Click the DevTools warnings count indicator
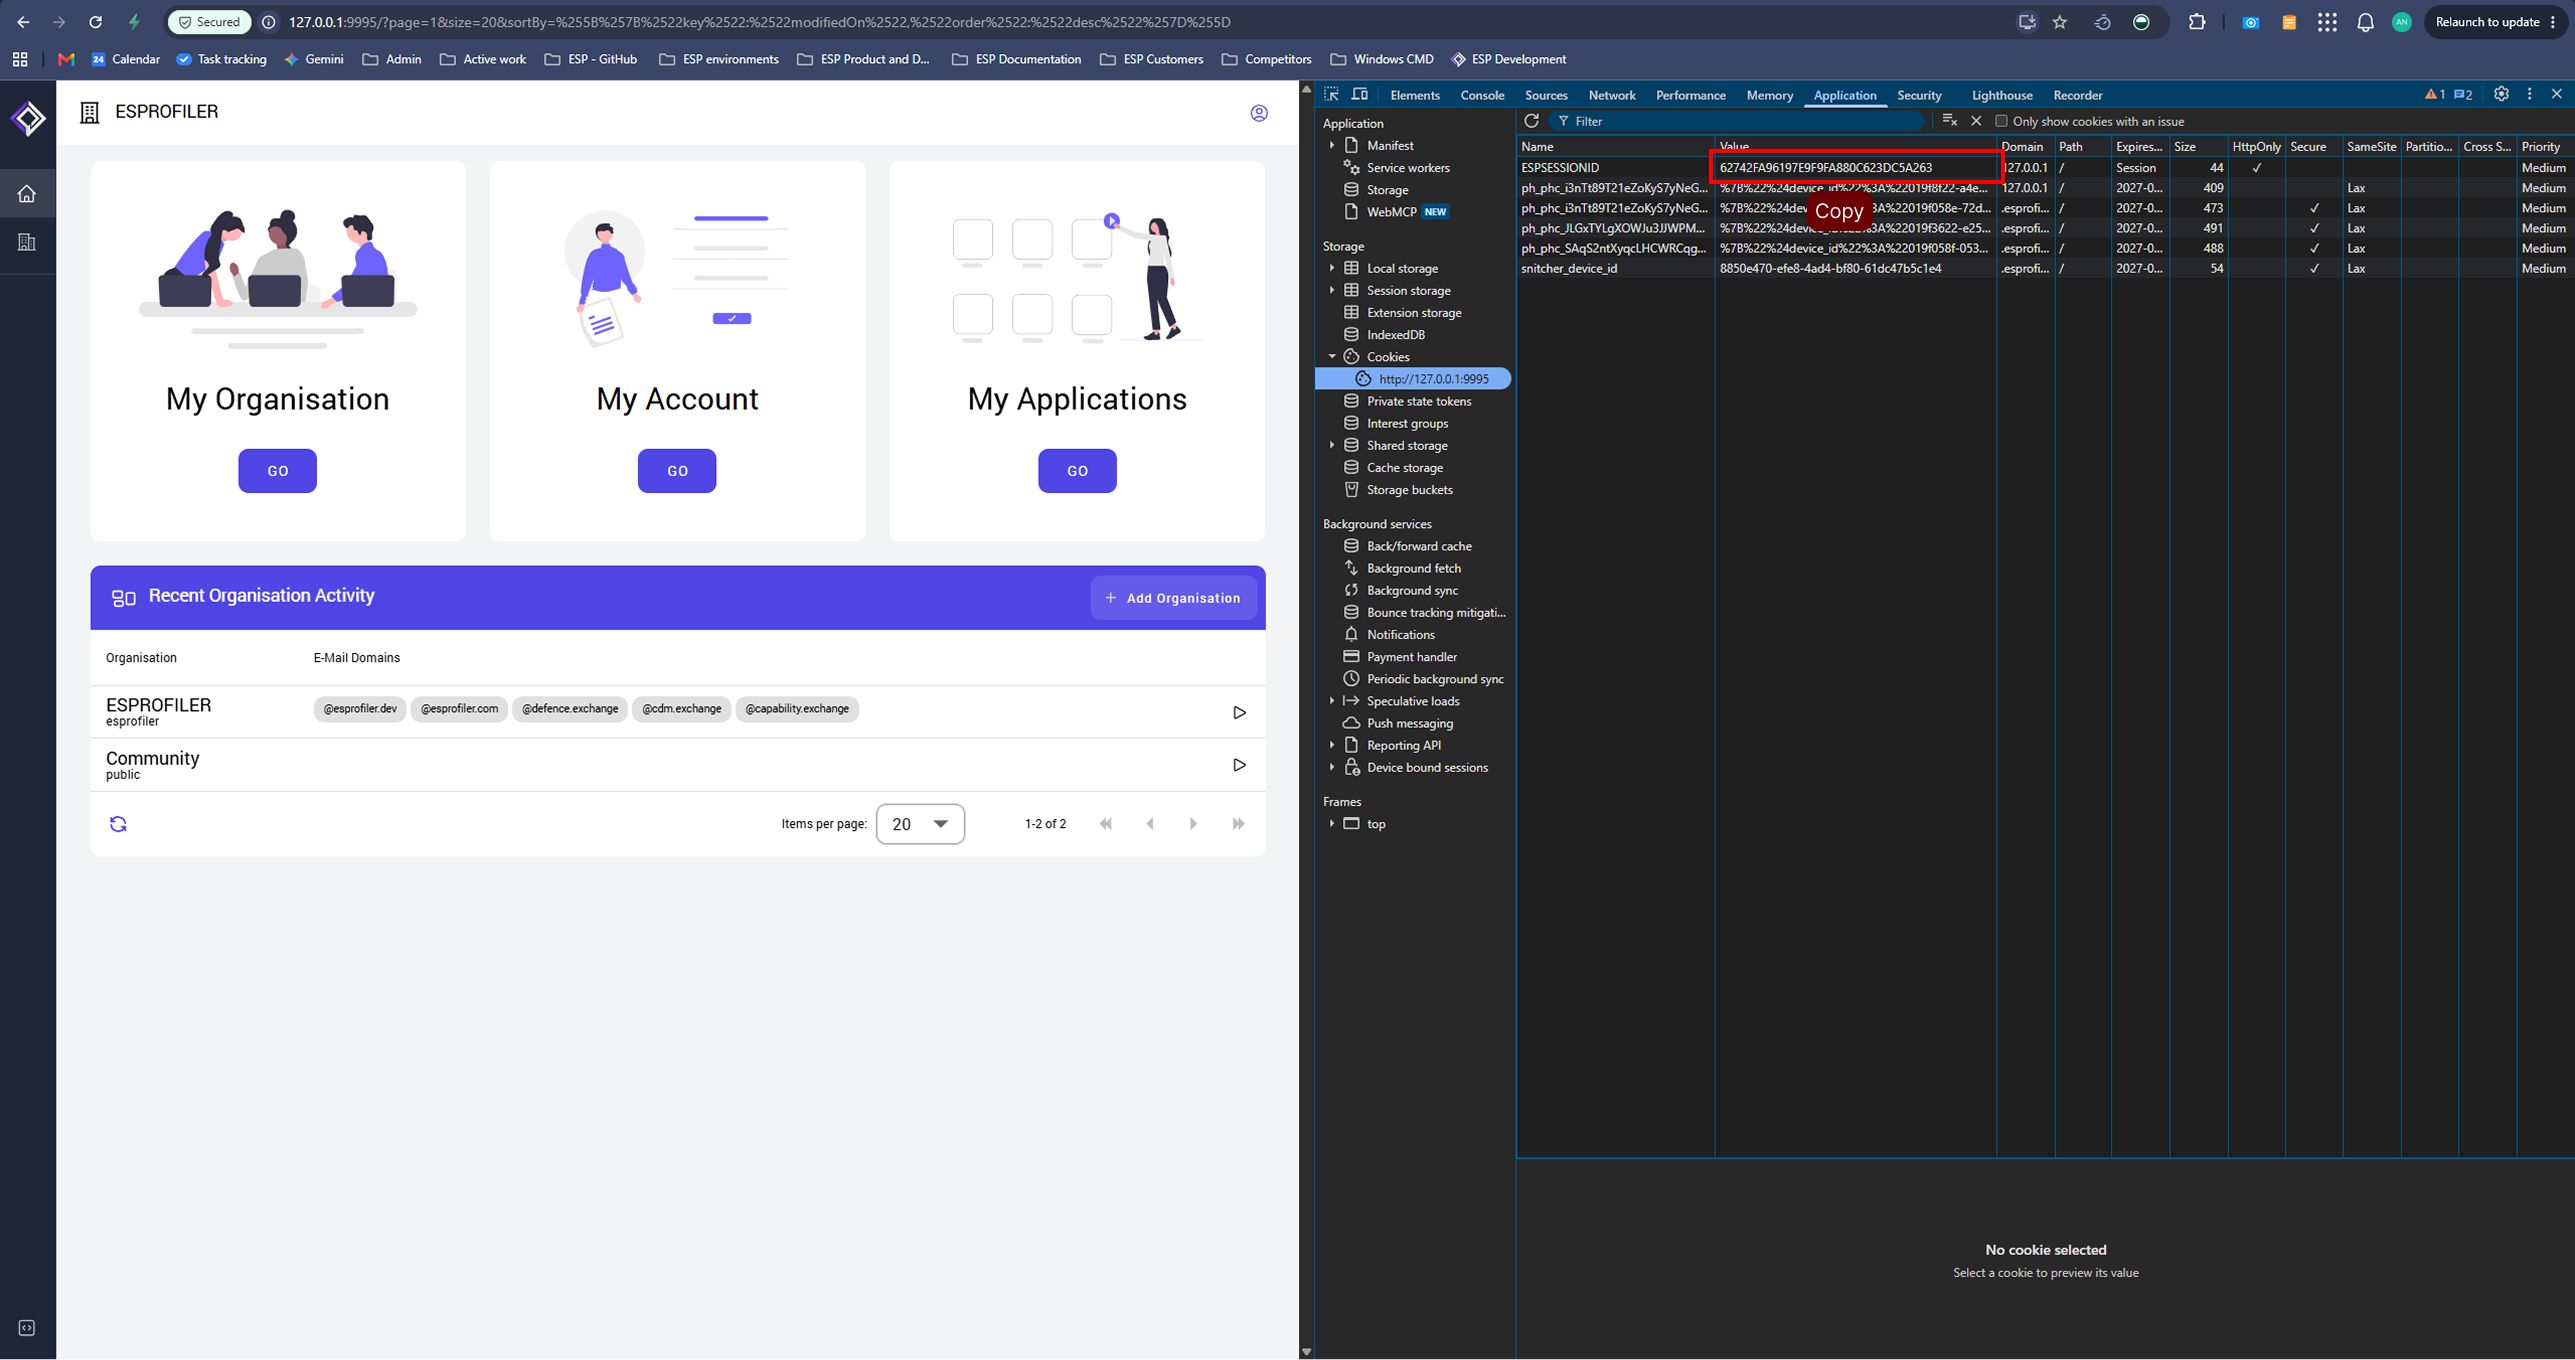 pos(2435,95)
